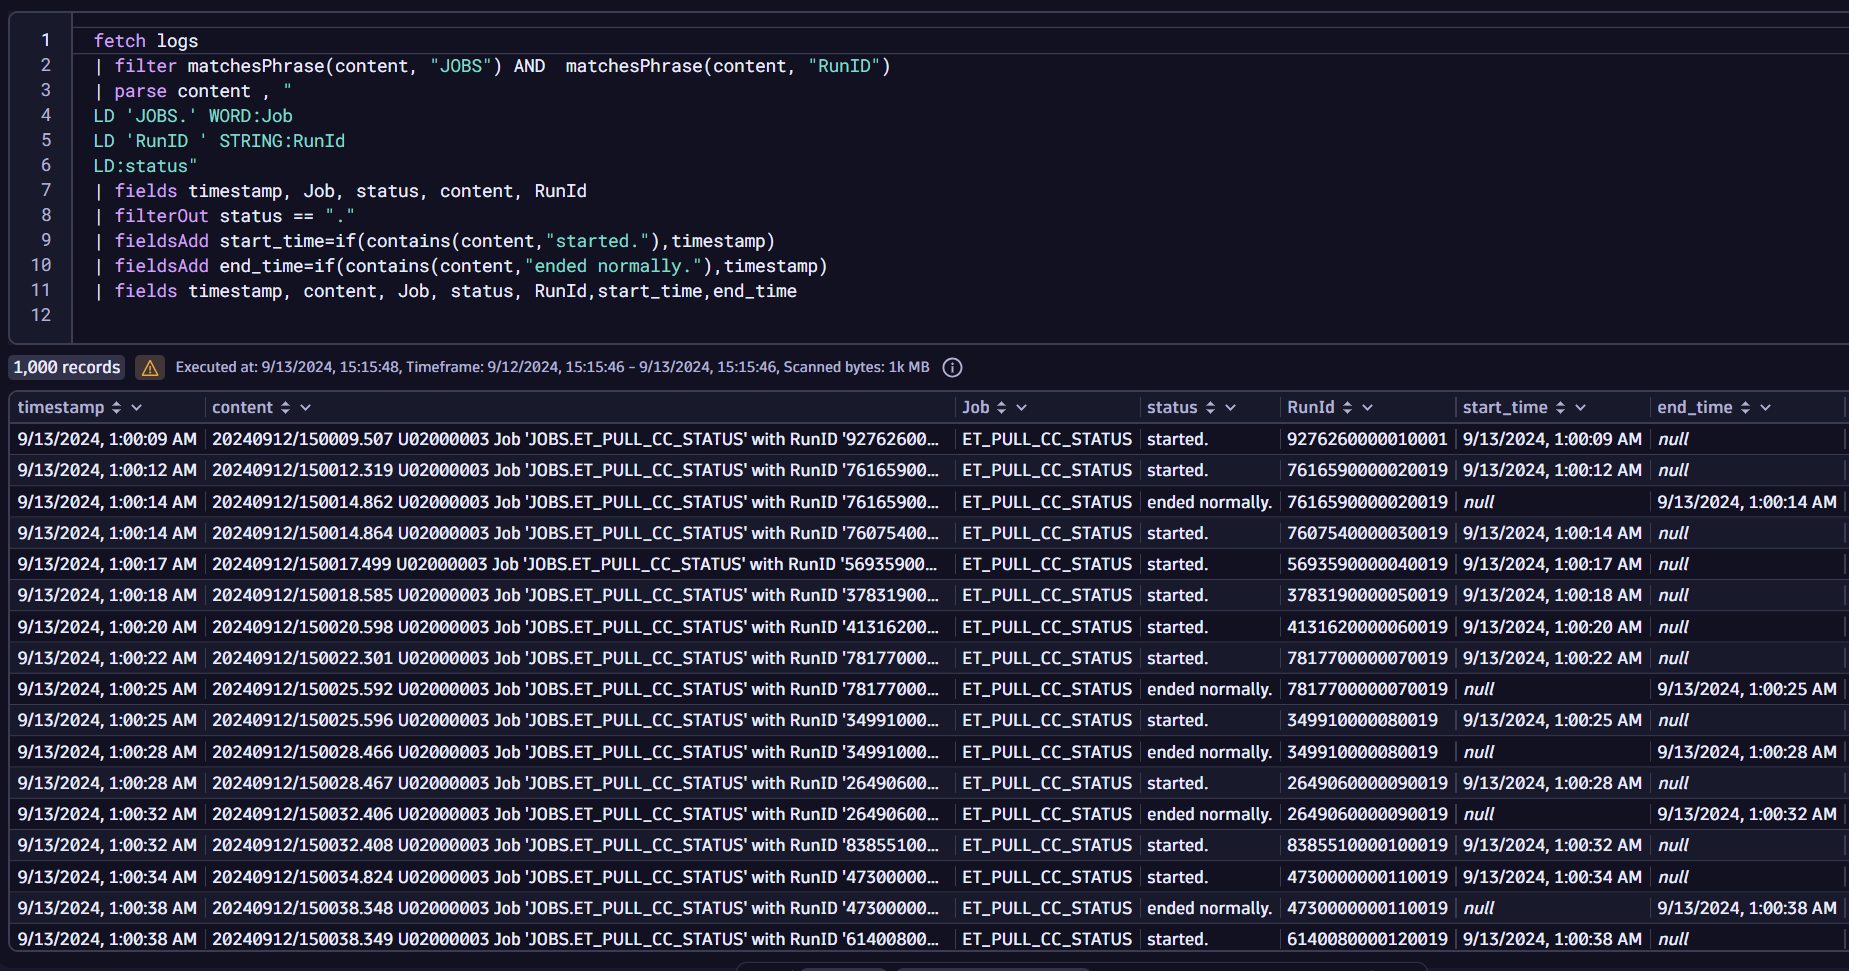Expand the status column menu chevron
Screen dimensions: 1849x971
click(1231, 407)
